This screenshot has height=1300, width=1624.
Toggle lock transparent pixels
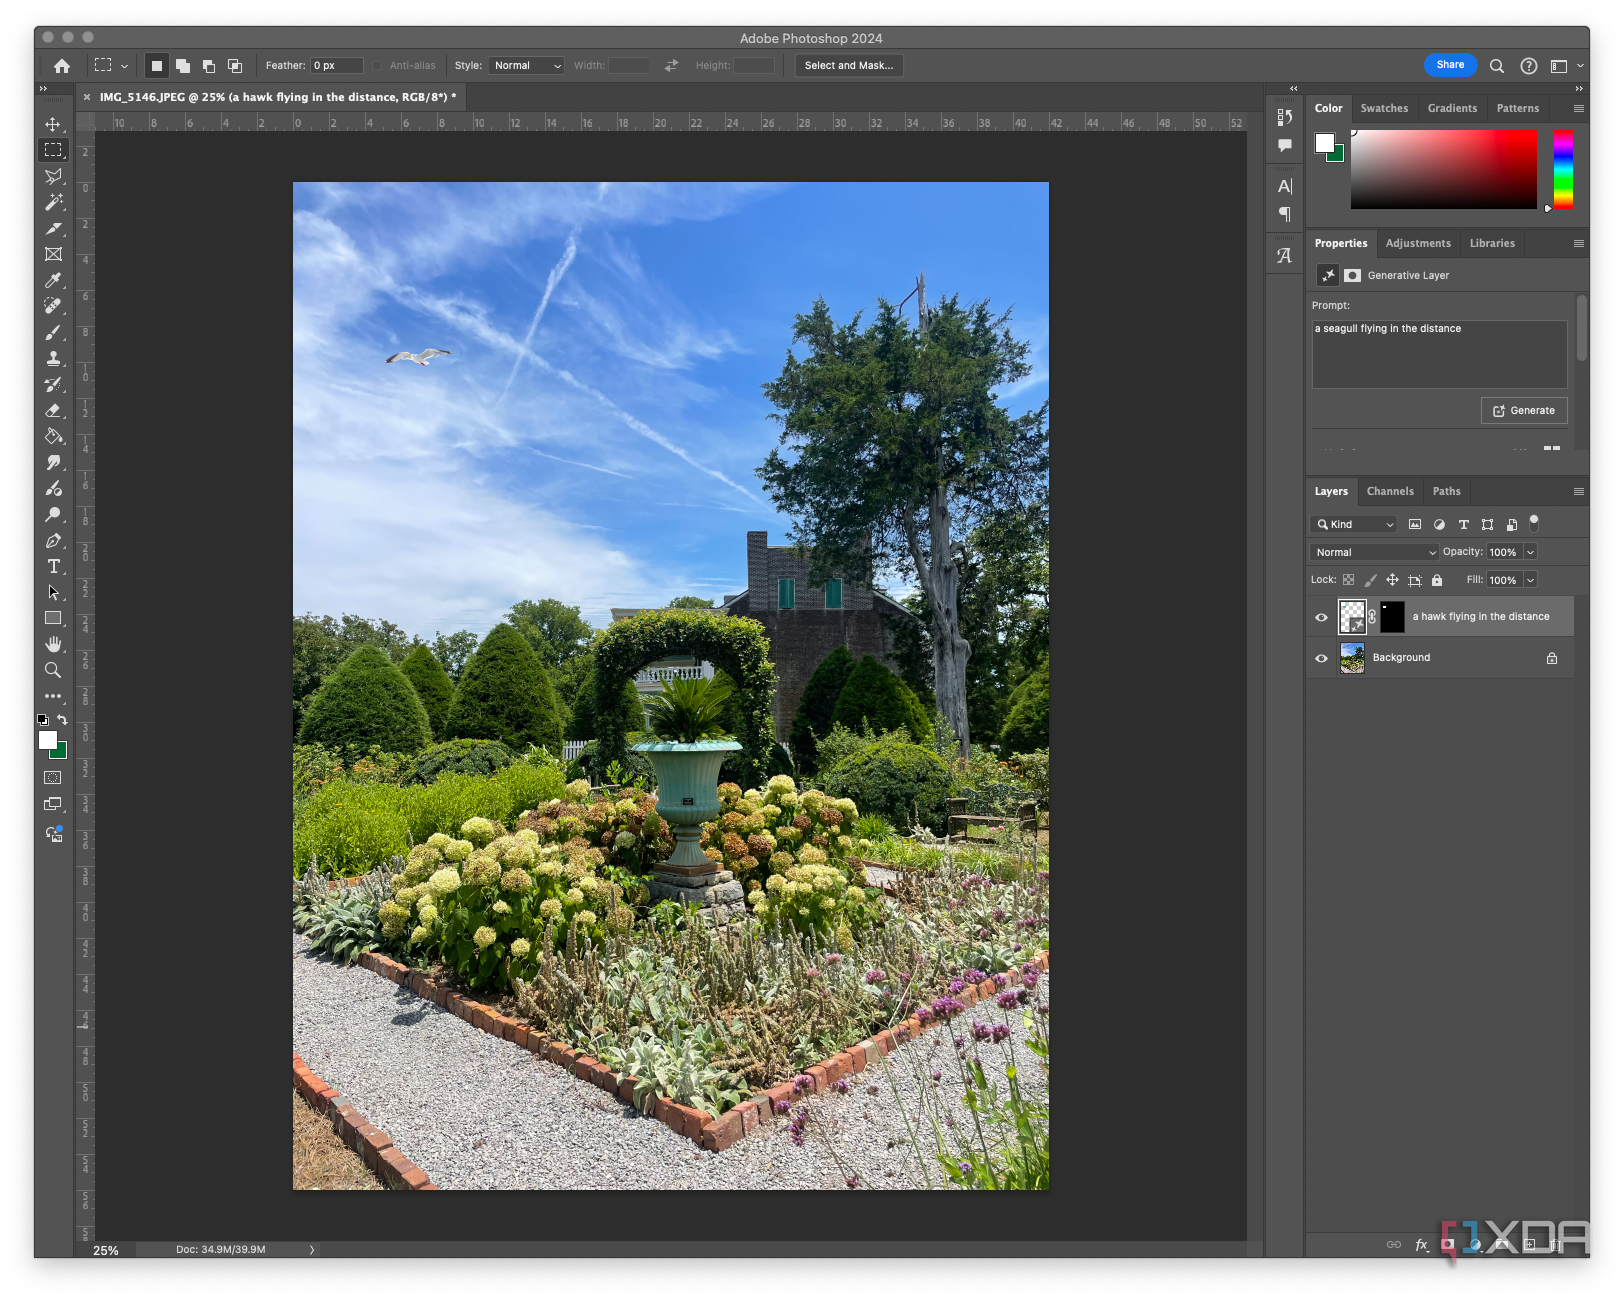pyautogui.click(x=1349, y=580)
